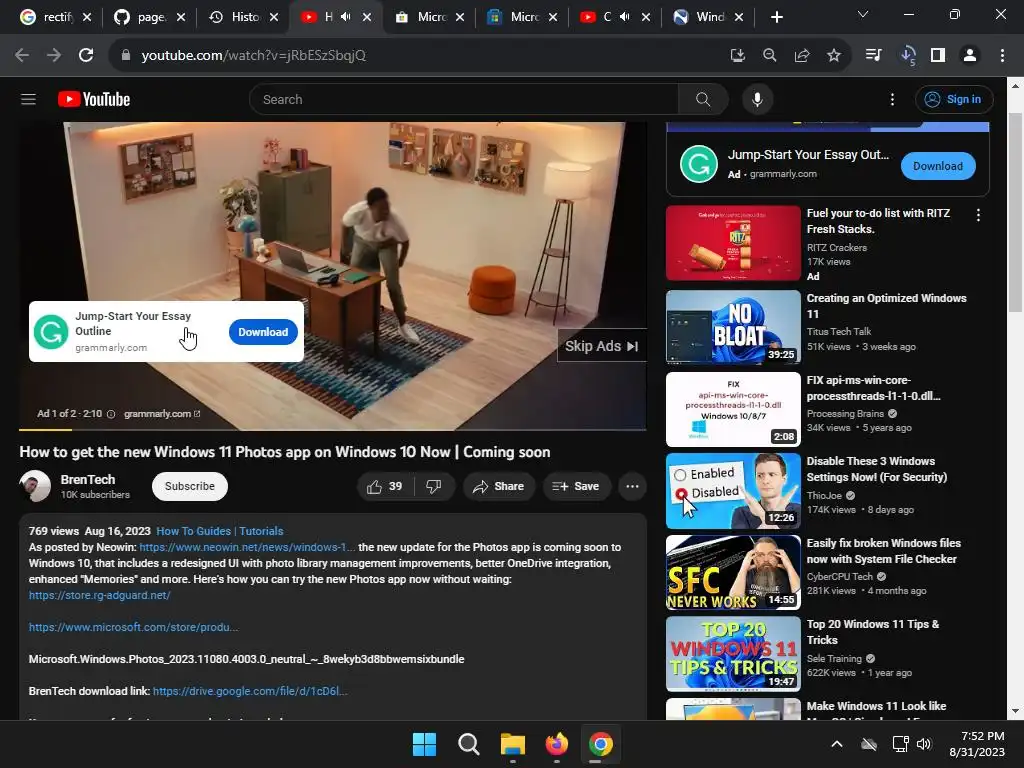
Task: Open grammarly.com link in ad bar
Action: click(x=162, y=414)
